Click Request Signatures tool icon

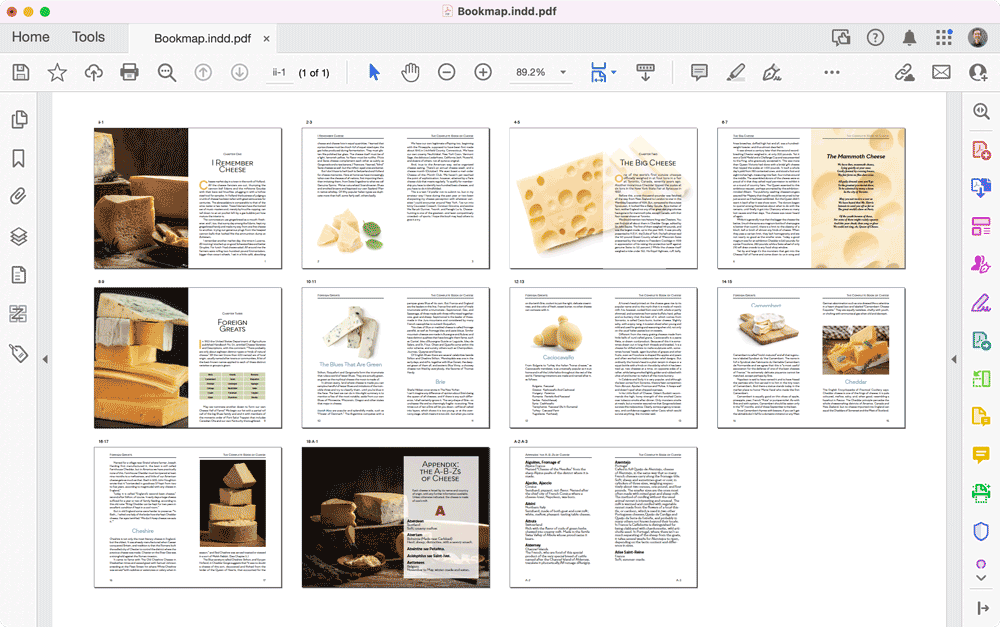coord(981,264)
